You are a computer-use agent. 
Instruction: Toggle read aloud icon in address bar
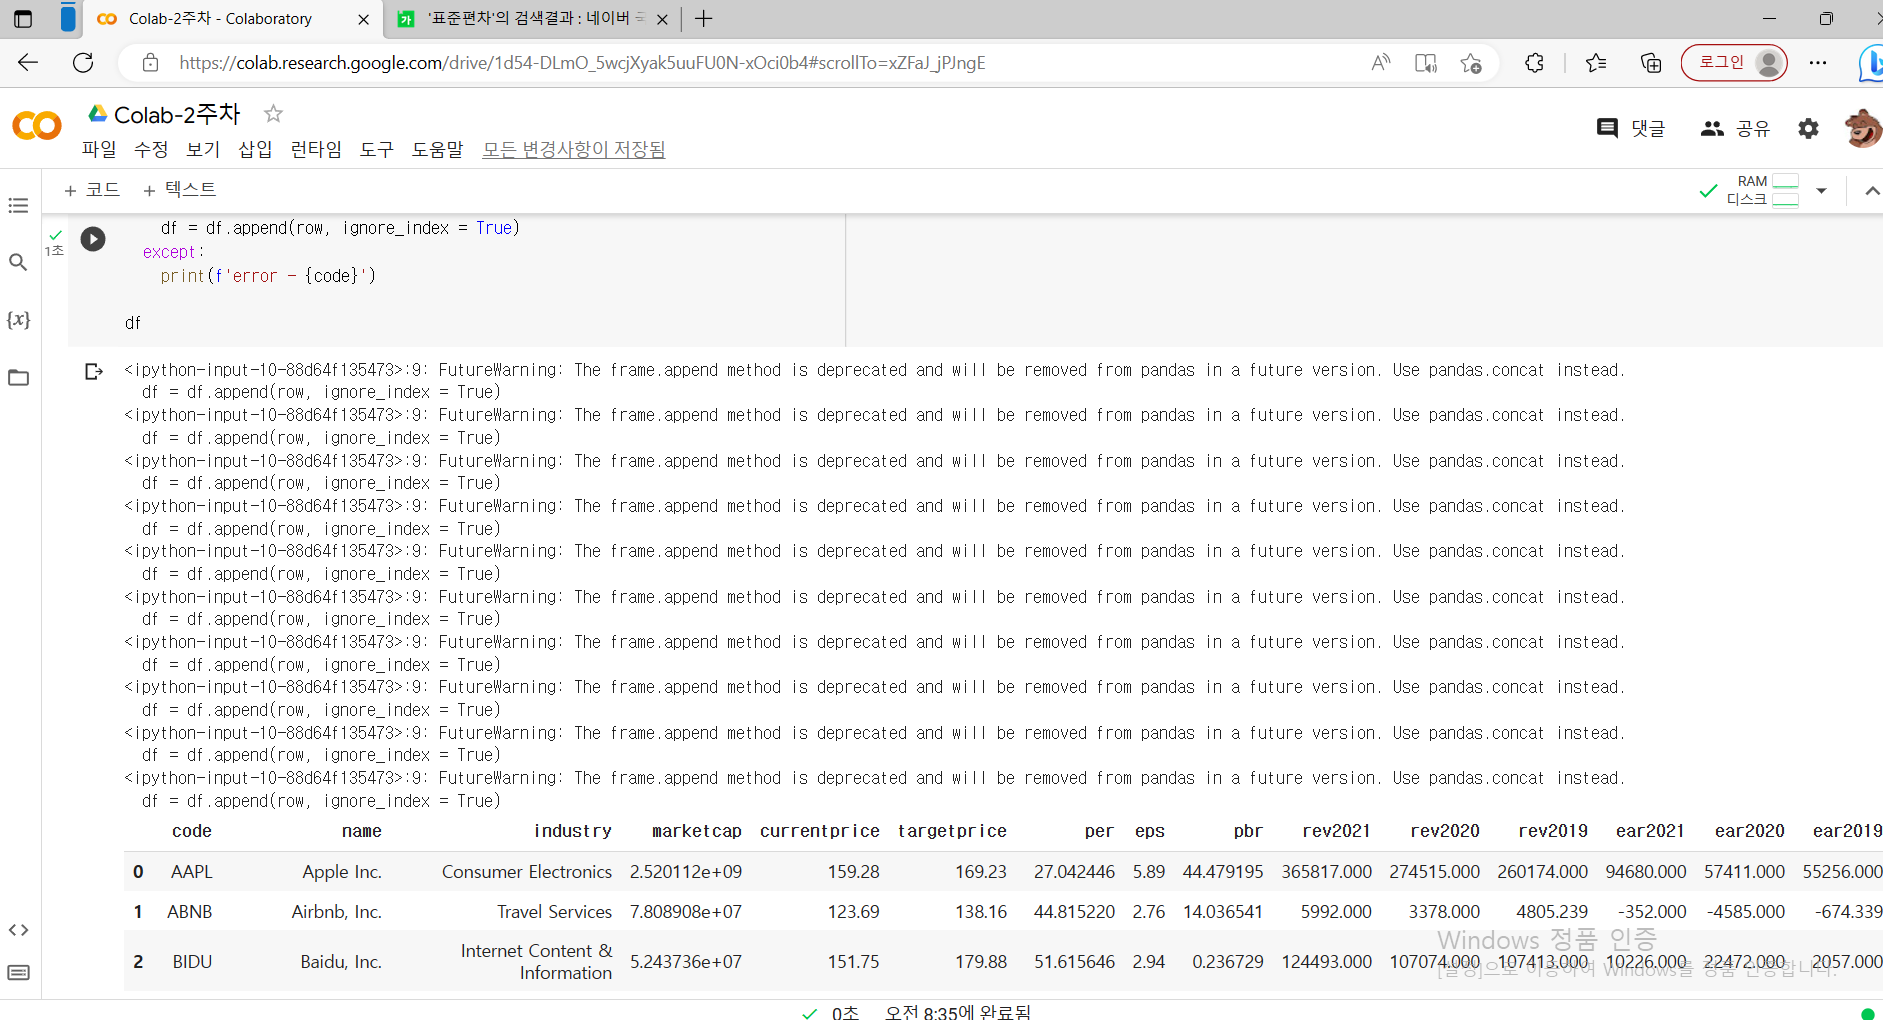[1381, 63]
